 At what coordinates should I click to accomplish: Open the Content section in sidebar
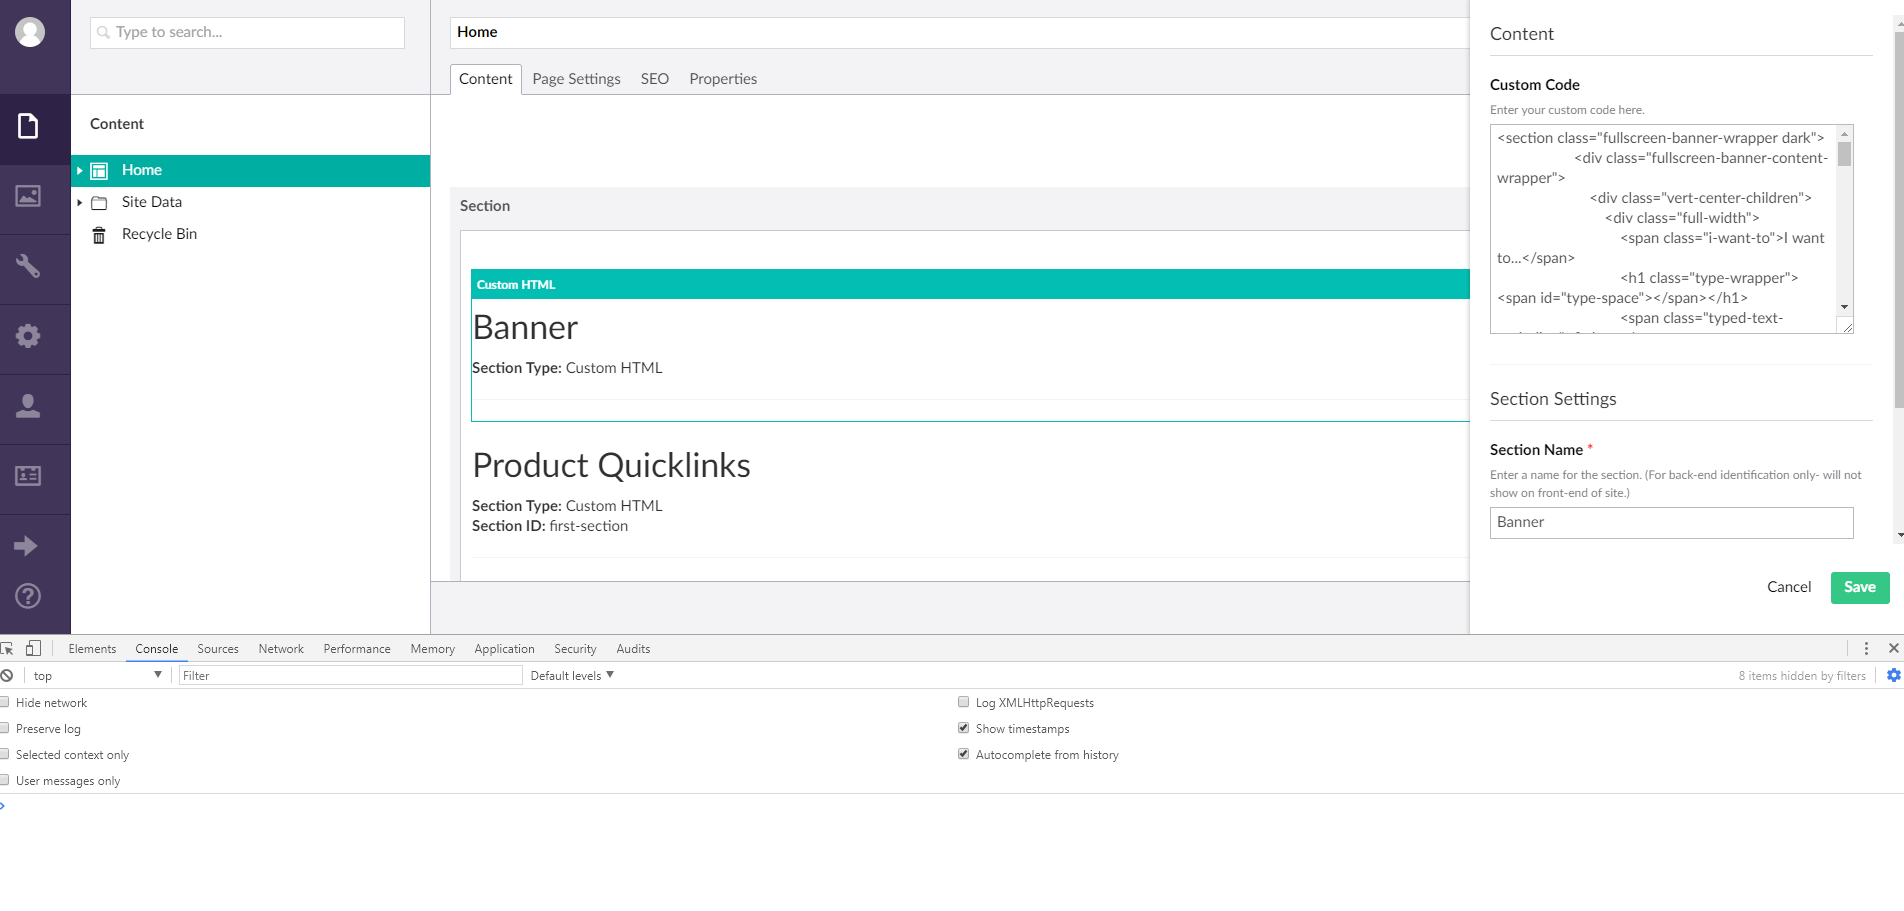point(28,126)
